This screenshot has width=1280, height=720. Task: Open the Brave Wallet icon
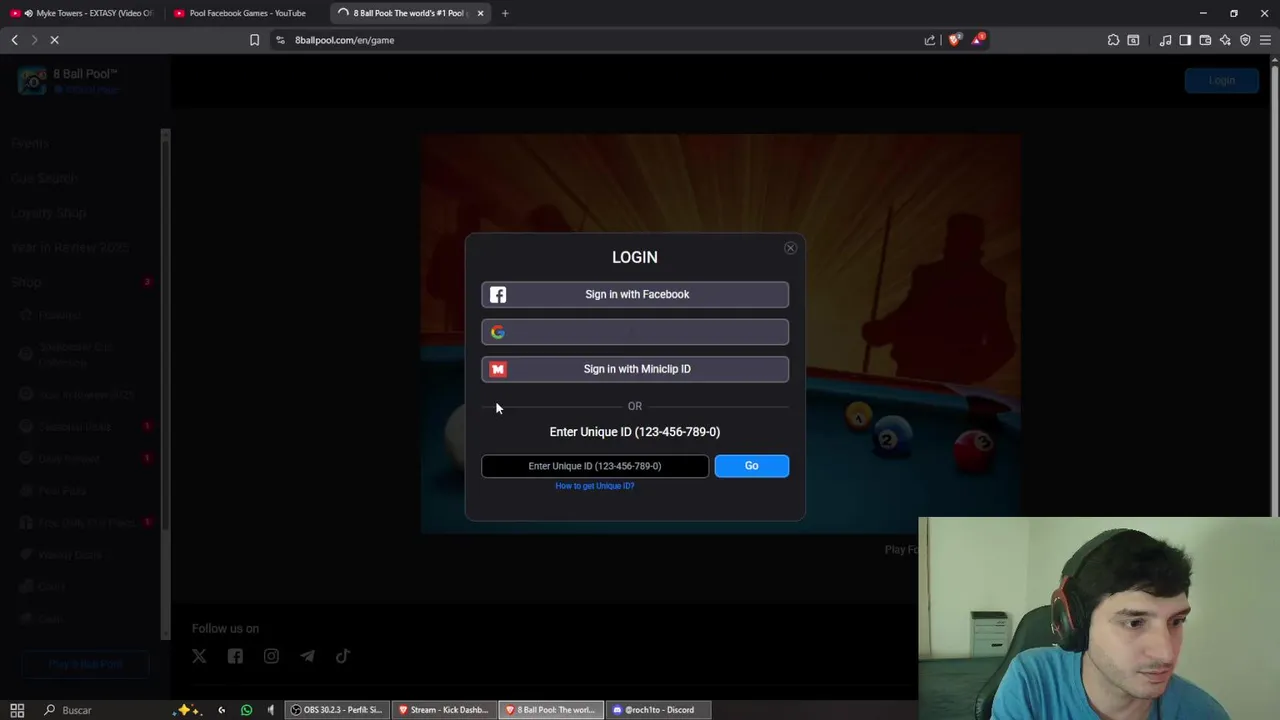[1205, 40]
